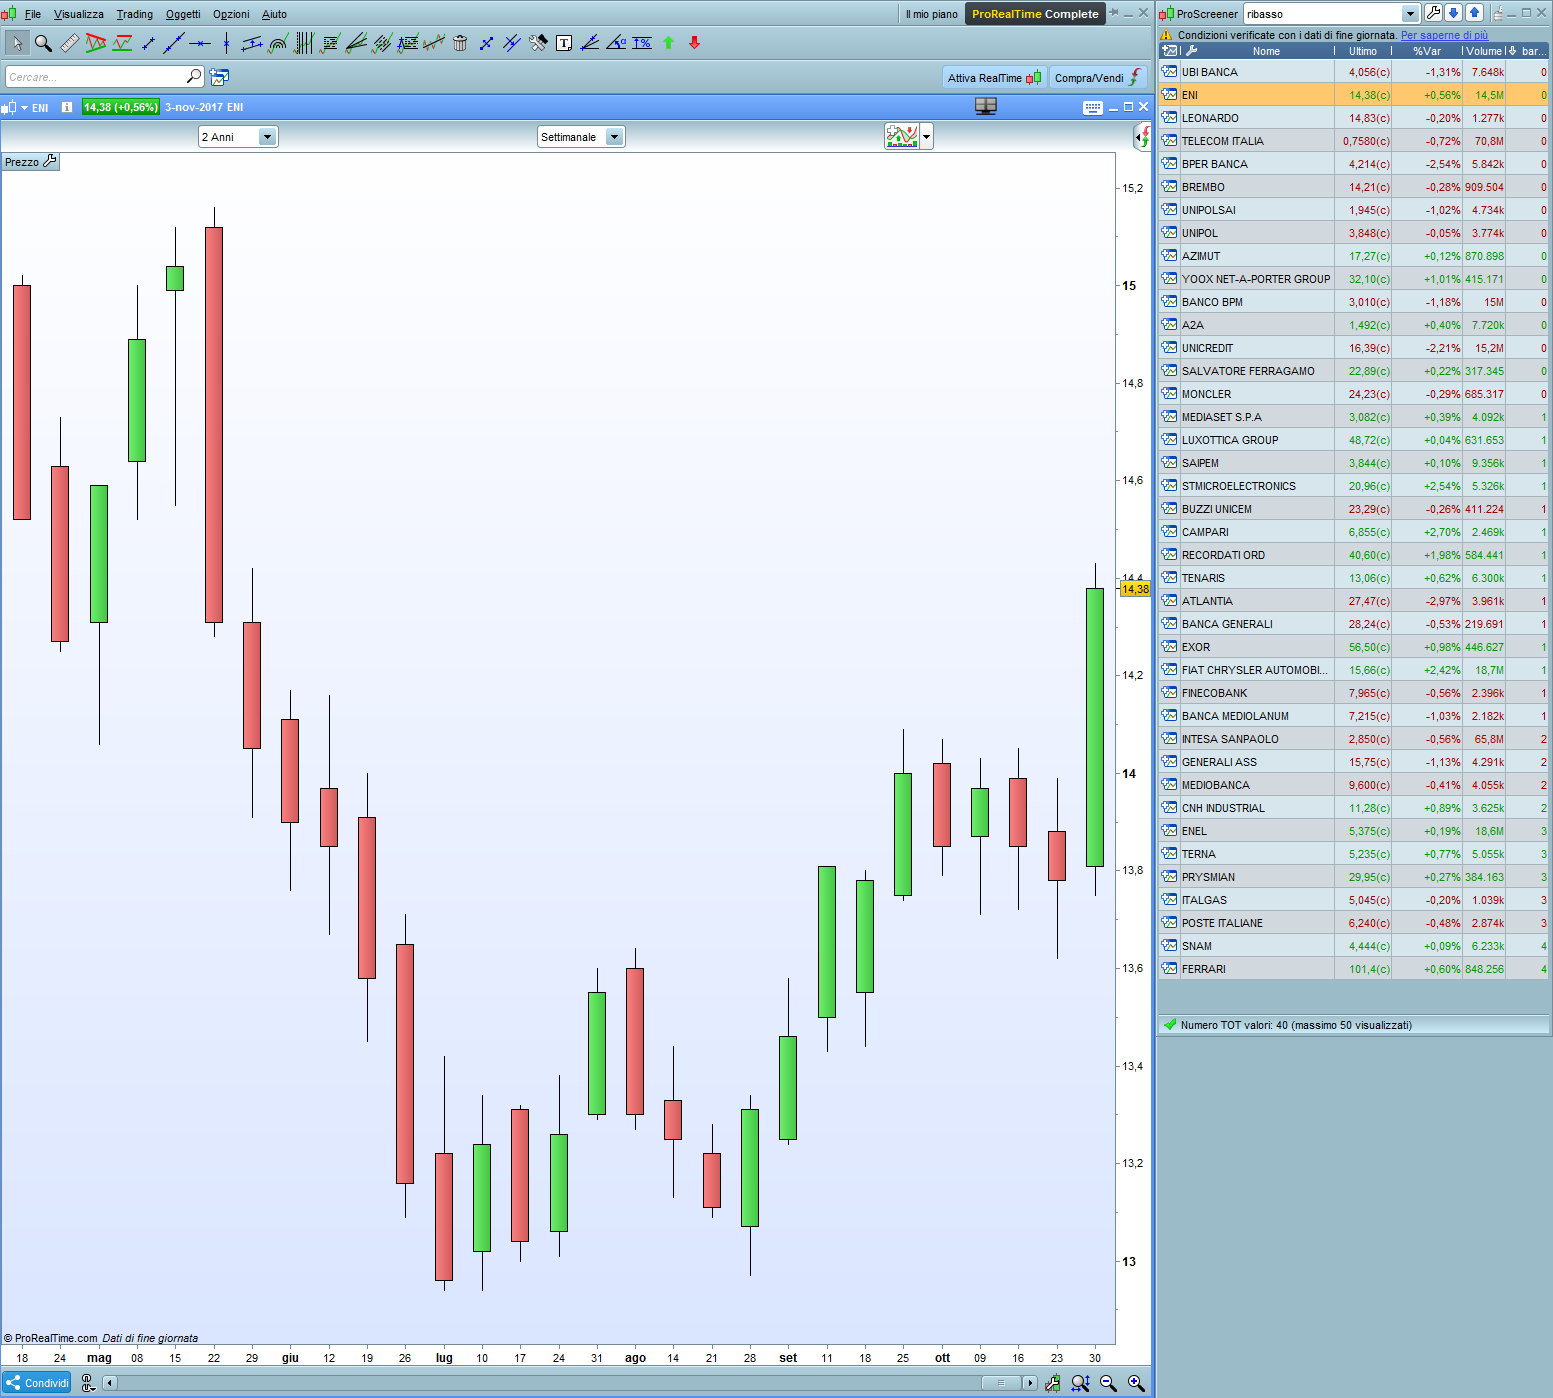Expand the ENI chart symbol menu arrow
The height and width of the screenshot is (1398, 1553).
coord(24,107)
